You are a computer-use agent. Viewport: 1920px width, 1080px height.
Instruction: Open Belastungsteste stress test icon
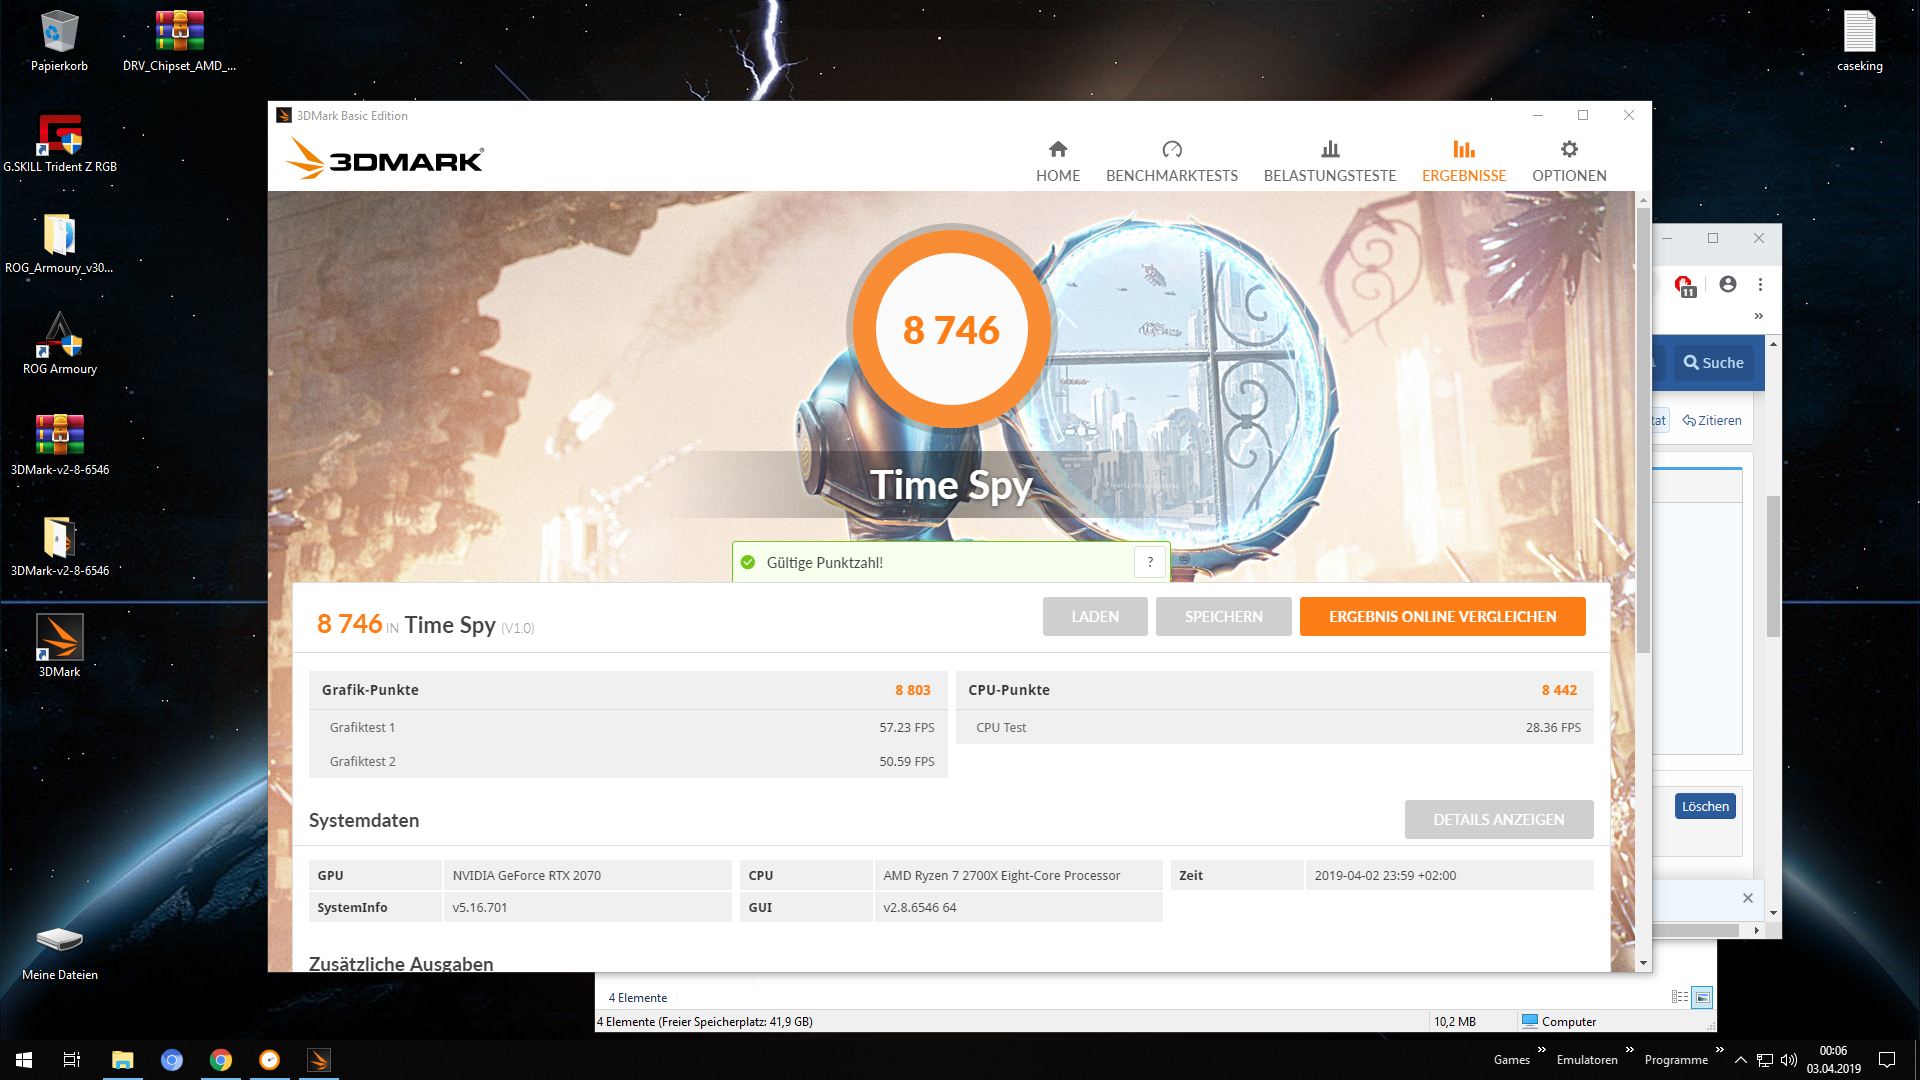(1329, 150)
